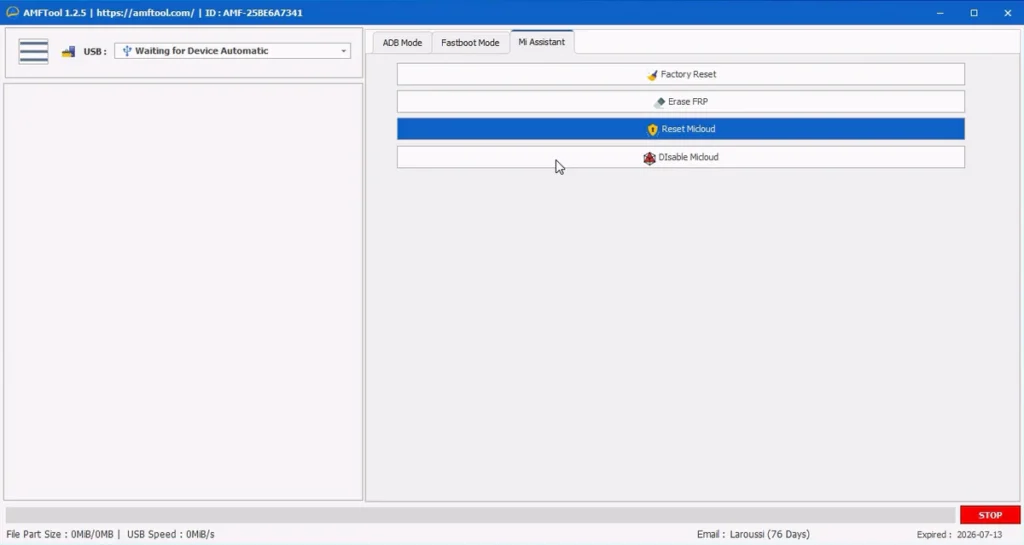Click the USB Speed status indicator
Image resolution: width=1024 pixels, height=545 pixels.
[x=170, y=535]
